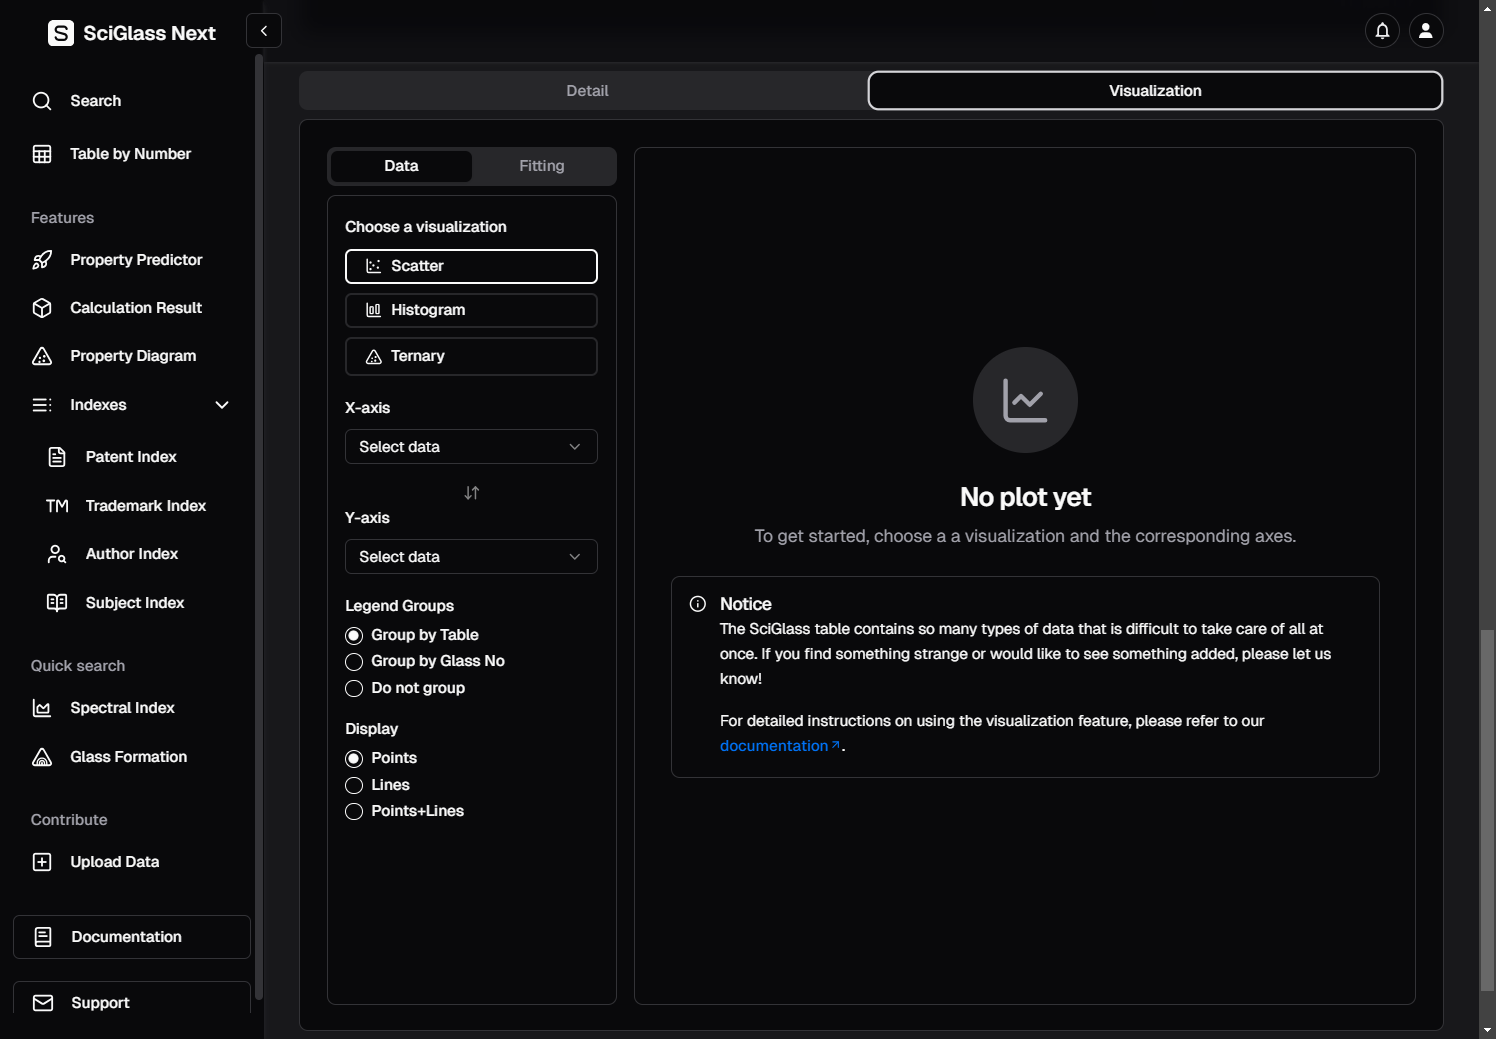Image resolution: width=1496 pixels, height=1039 pixels.
Task: Open Spectral Index quick search
Action: [x=122, y=708]
